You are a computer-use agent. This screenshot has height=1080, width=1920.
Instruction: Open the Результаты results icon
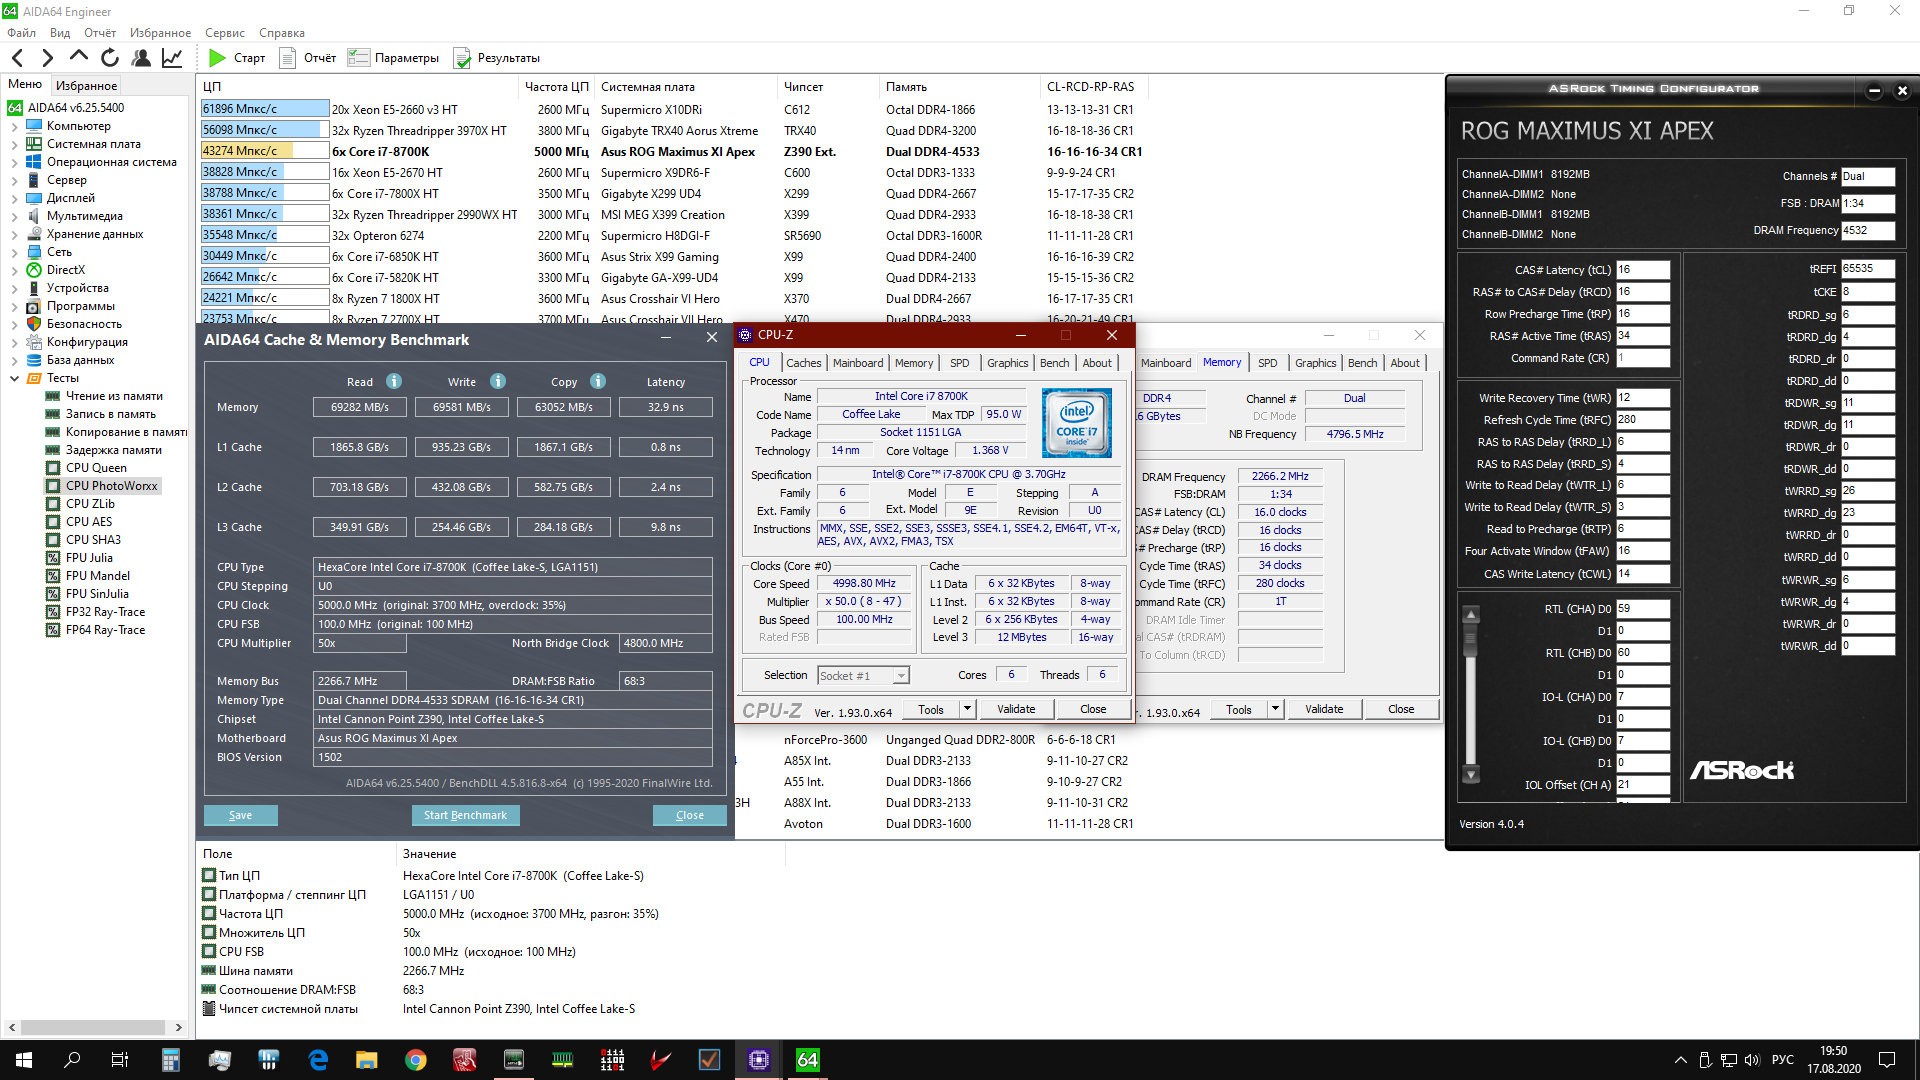(x=462, y=58)
